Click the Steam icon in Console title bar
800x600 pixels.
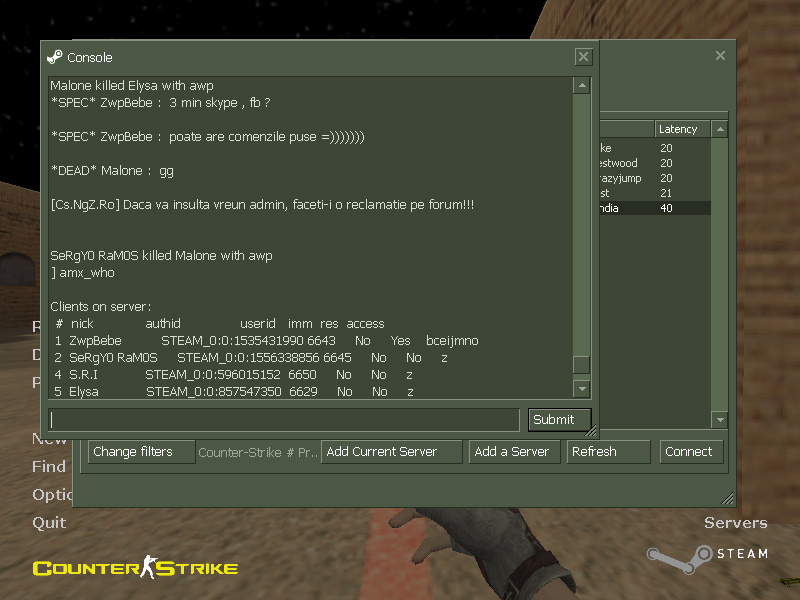55,57
